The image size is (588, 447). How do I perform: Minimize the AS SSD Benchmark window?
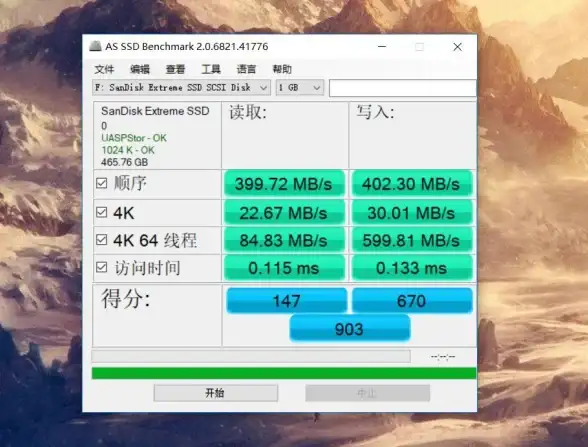[382, 46]
